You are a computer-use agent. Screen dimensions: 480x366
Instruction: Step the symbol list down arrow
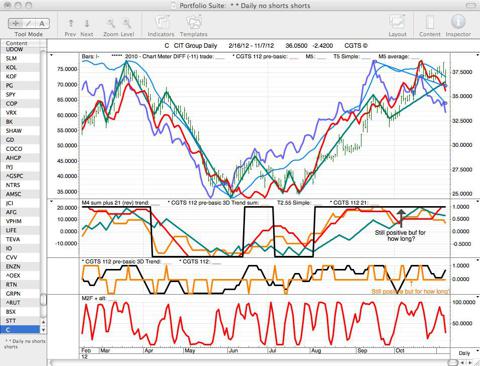[x=43, y=330]
